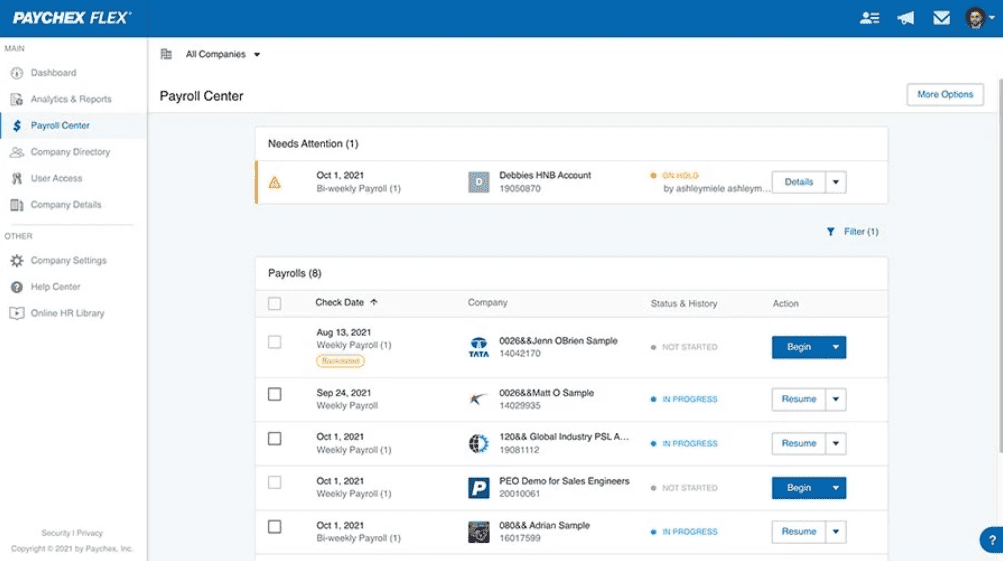Click Begin for Jenn OBrien Sample payroll
The height and width of the screenshot is (561, 1003).
[x=798, y=347]
